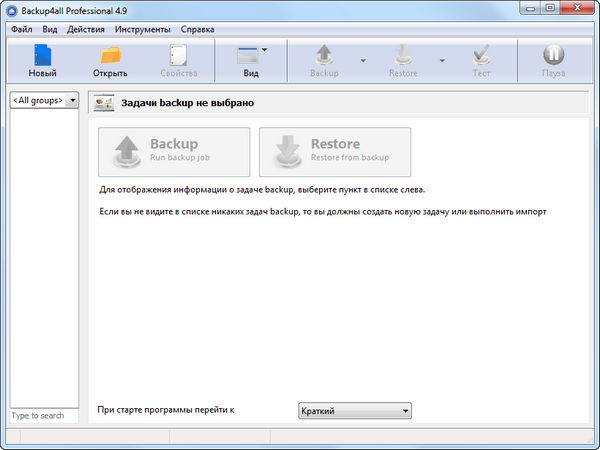Open the Действия menu
This screenshot has height=450, width=600.
tap(86, 29)
